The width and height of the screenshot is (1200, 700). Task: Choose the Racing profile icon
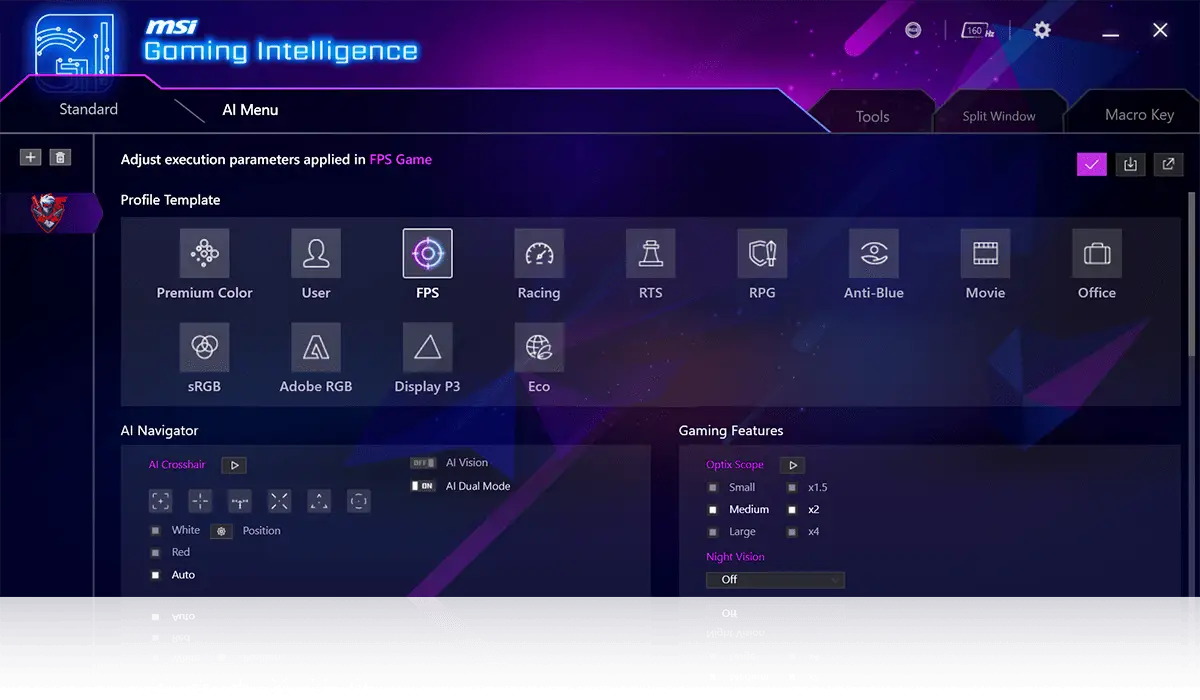point(539,253)
